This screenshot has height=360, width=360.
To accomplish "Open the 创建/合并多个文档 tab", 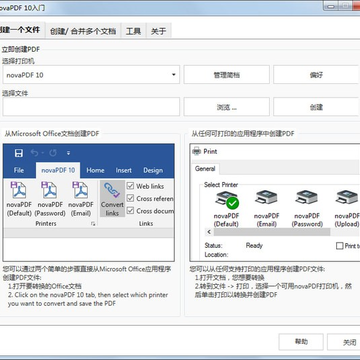I will point(83,31).
